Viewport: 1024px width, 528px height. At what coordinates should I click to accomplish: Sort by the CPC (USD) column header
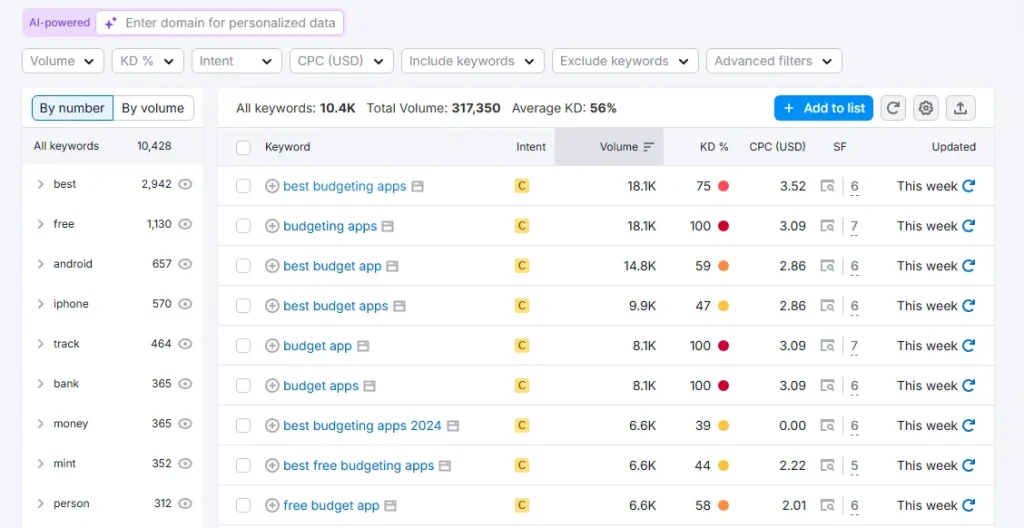pyautogui.click(x=777, y=147)
